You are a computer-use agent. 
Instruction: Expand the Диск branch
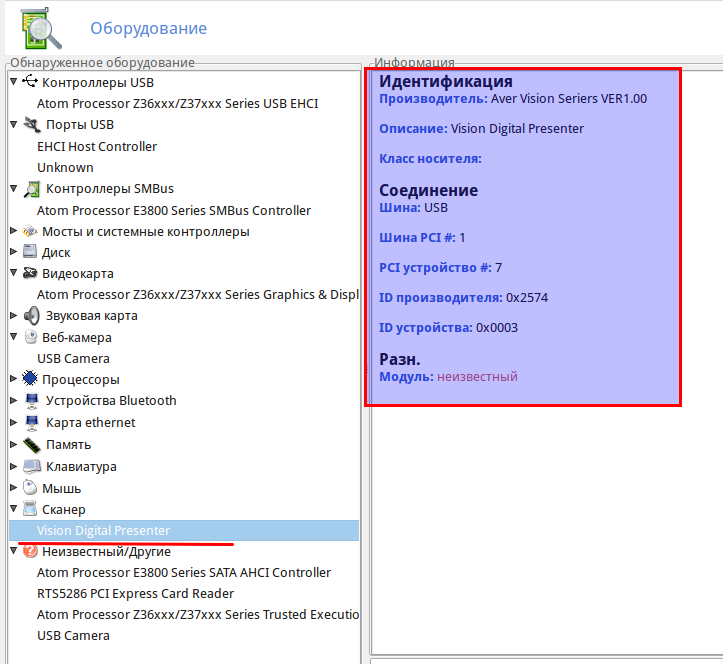(14, 252)
